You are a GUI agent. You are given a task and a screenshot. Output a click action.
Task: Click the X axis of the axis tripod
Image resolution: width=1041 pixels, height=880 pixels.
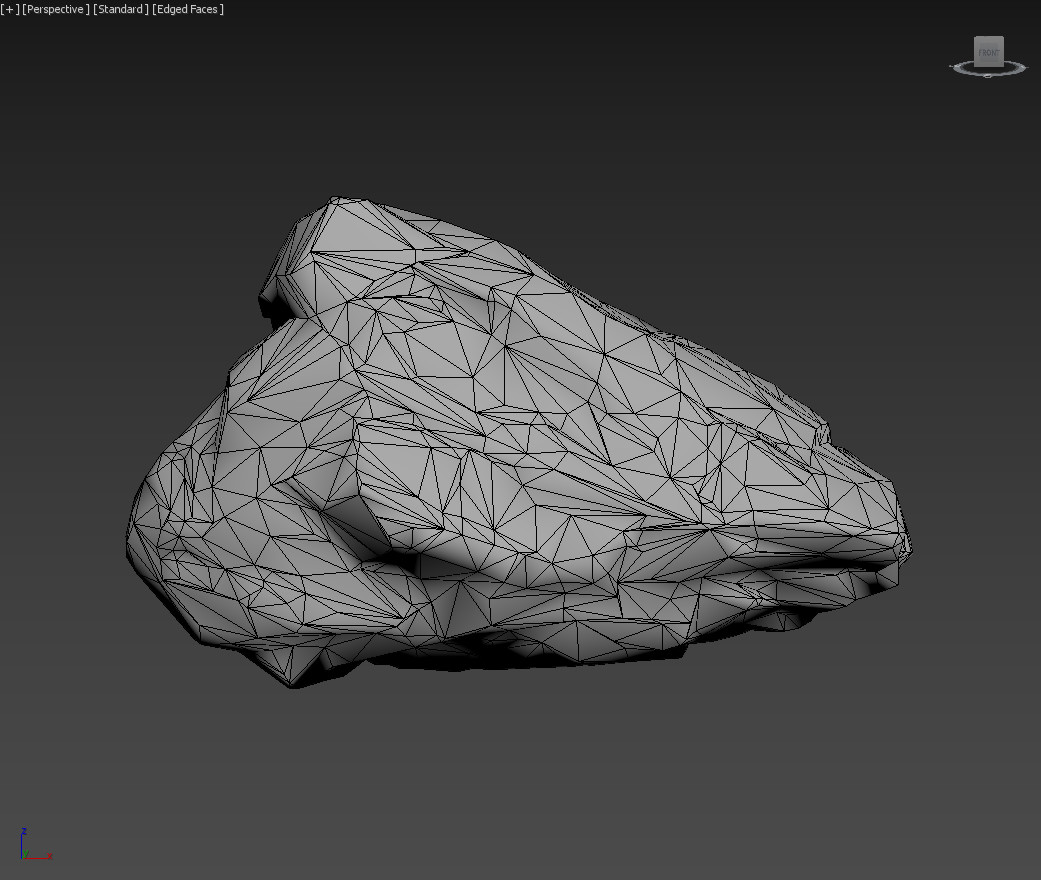(40, 856)
